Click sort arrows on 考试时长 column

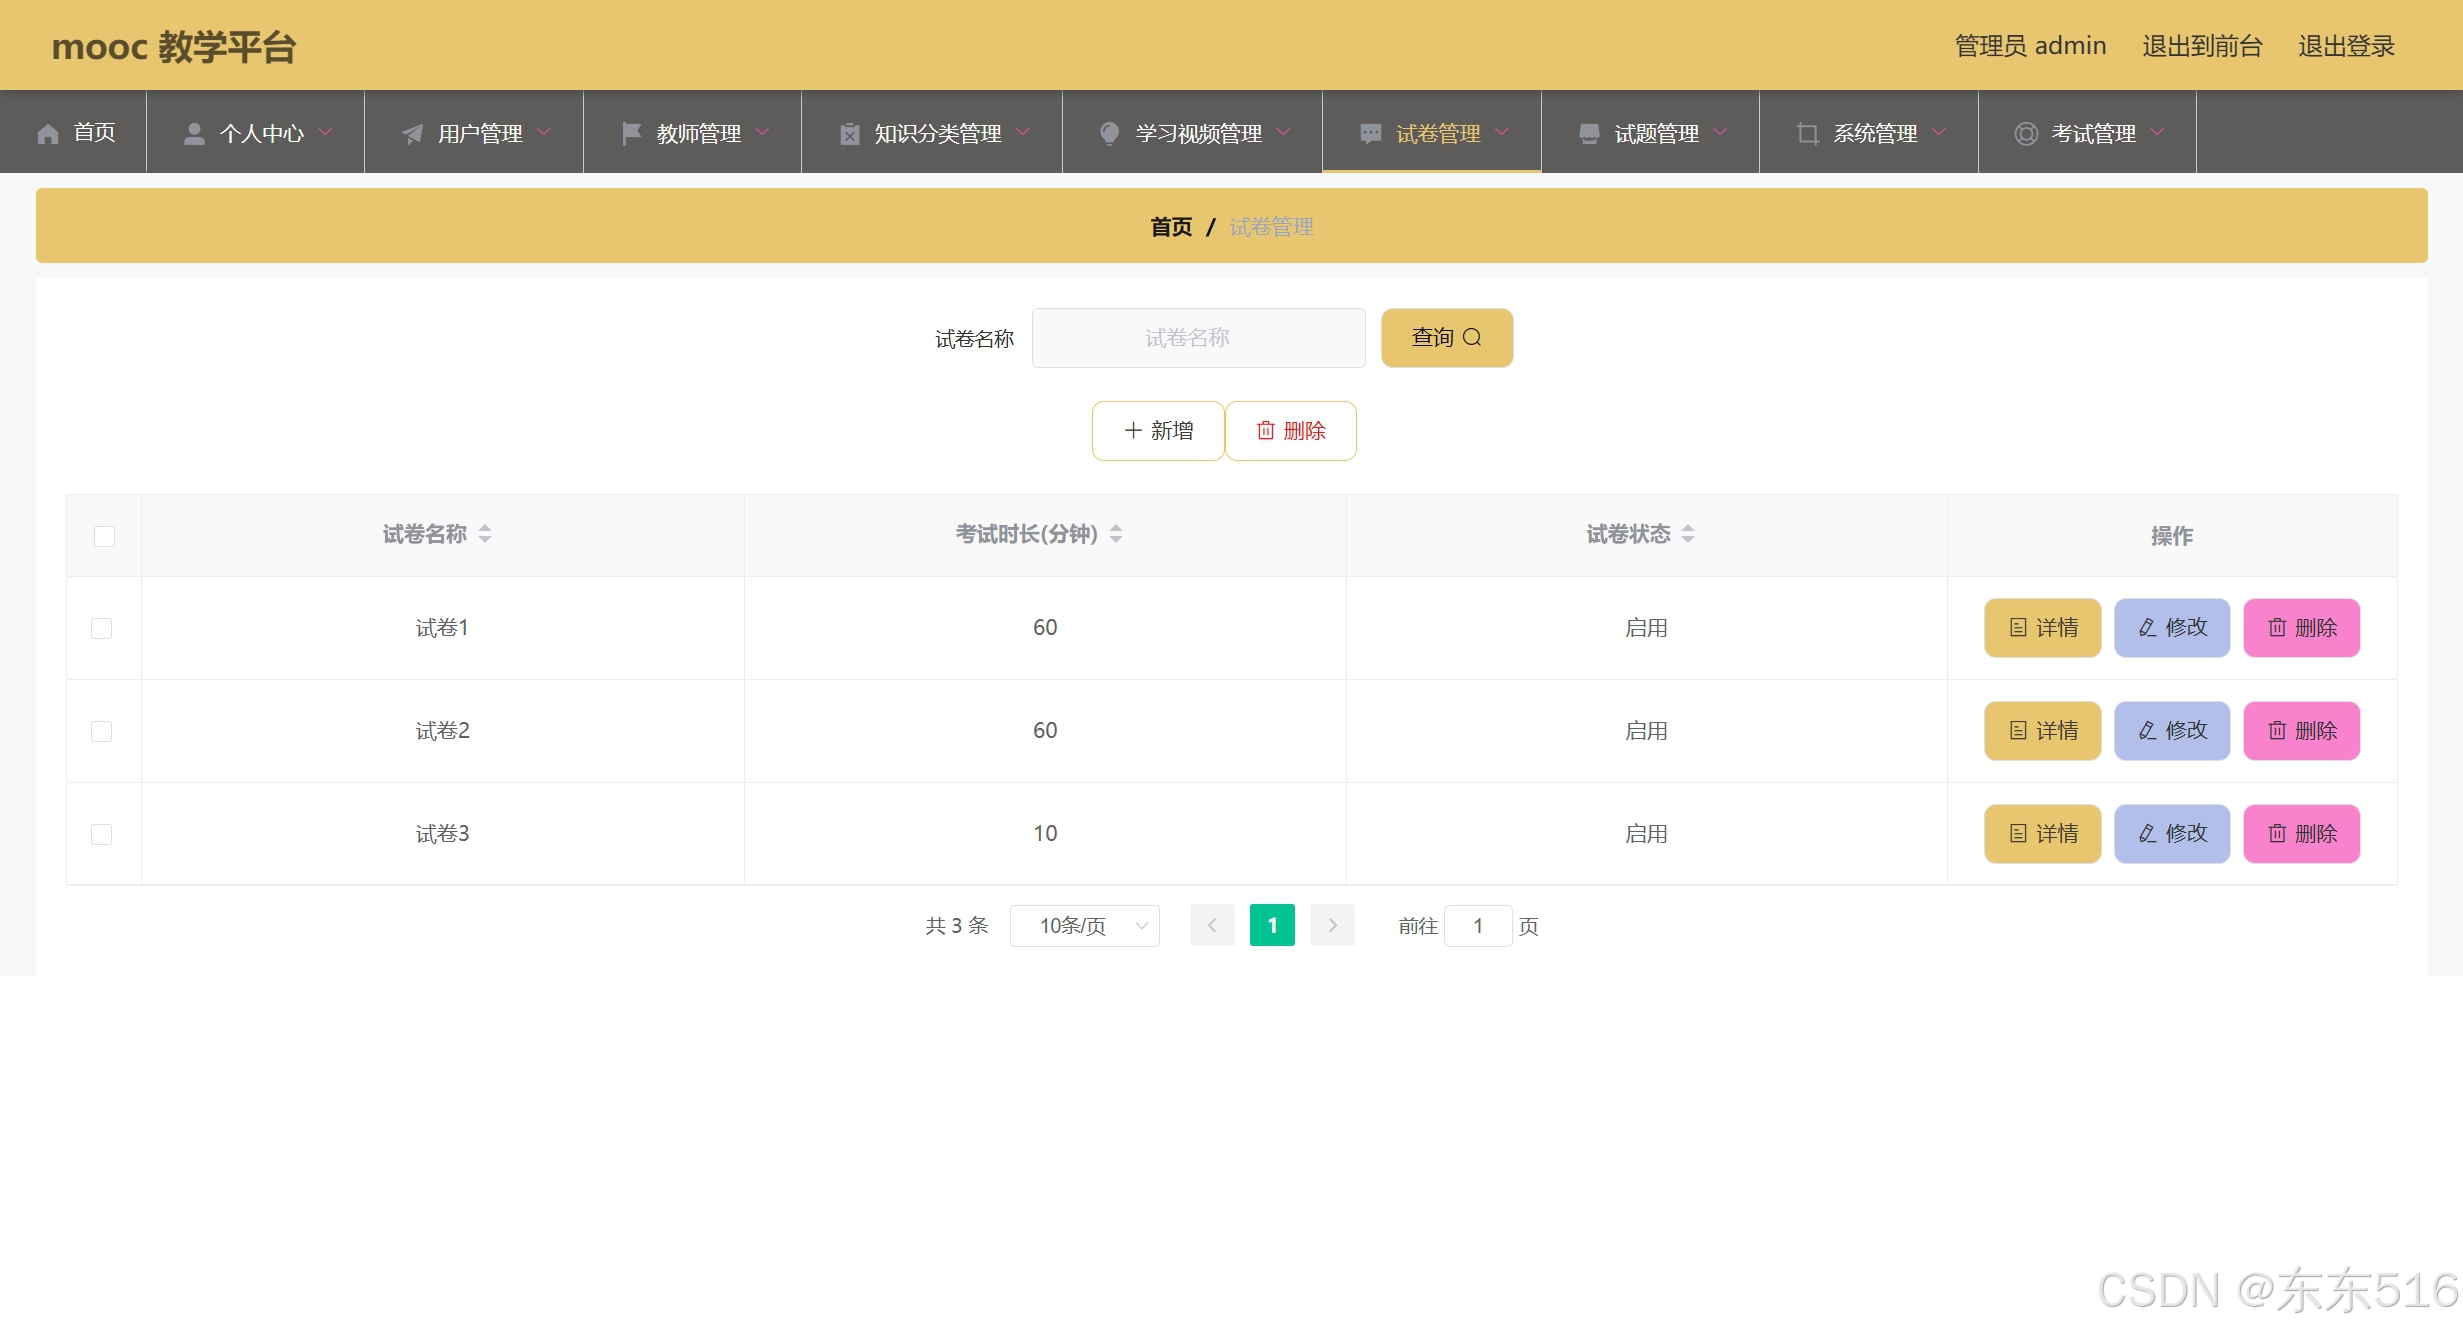click(x=1116, y=534)
